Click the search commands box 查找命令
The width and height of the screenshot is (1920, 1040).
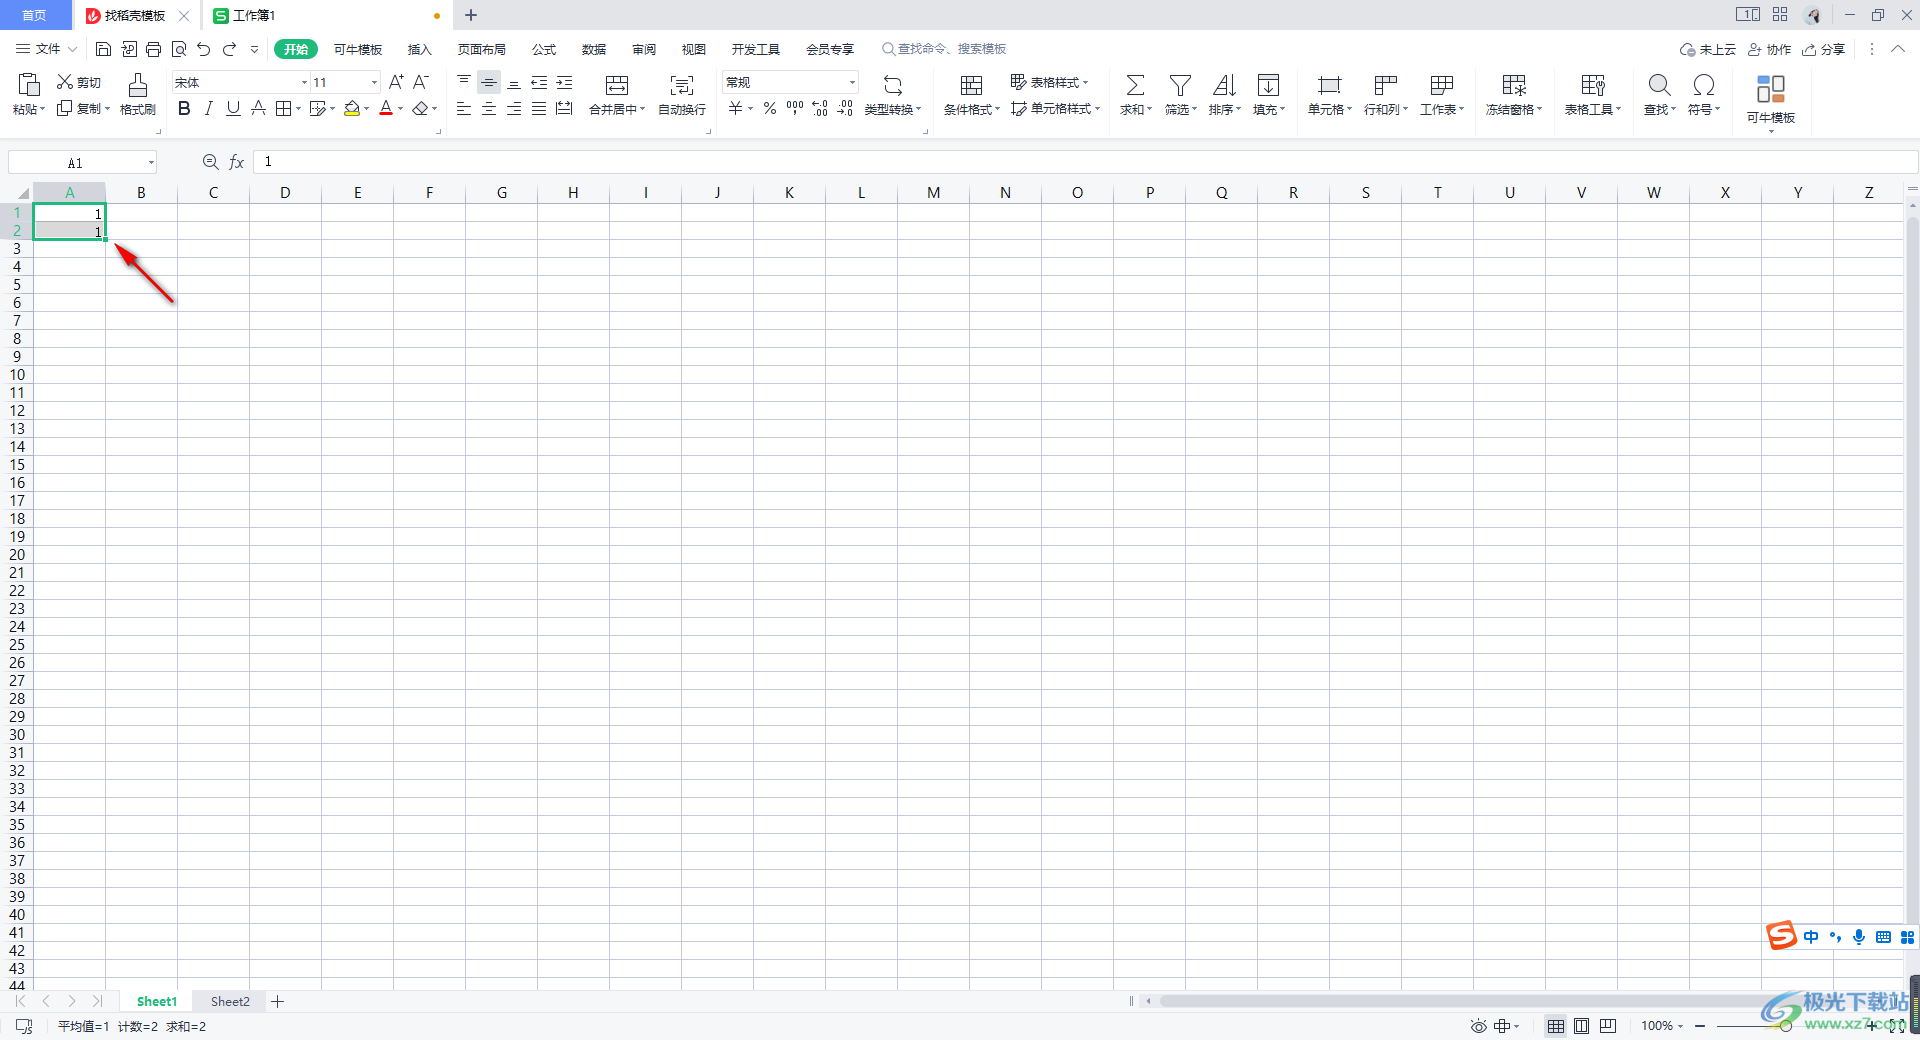pos(944,49)
